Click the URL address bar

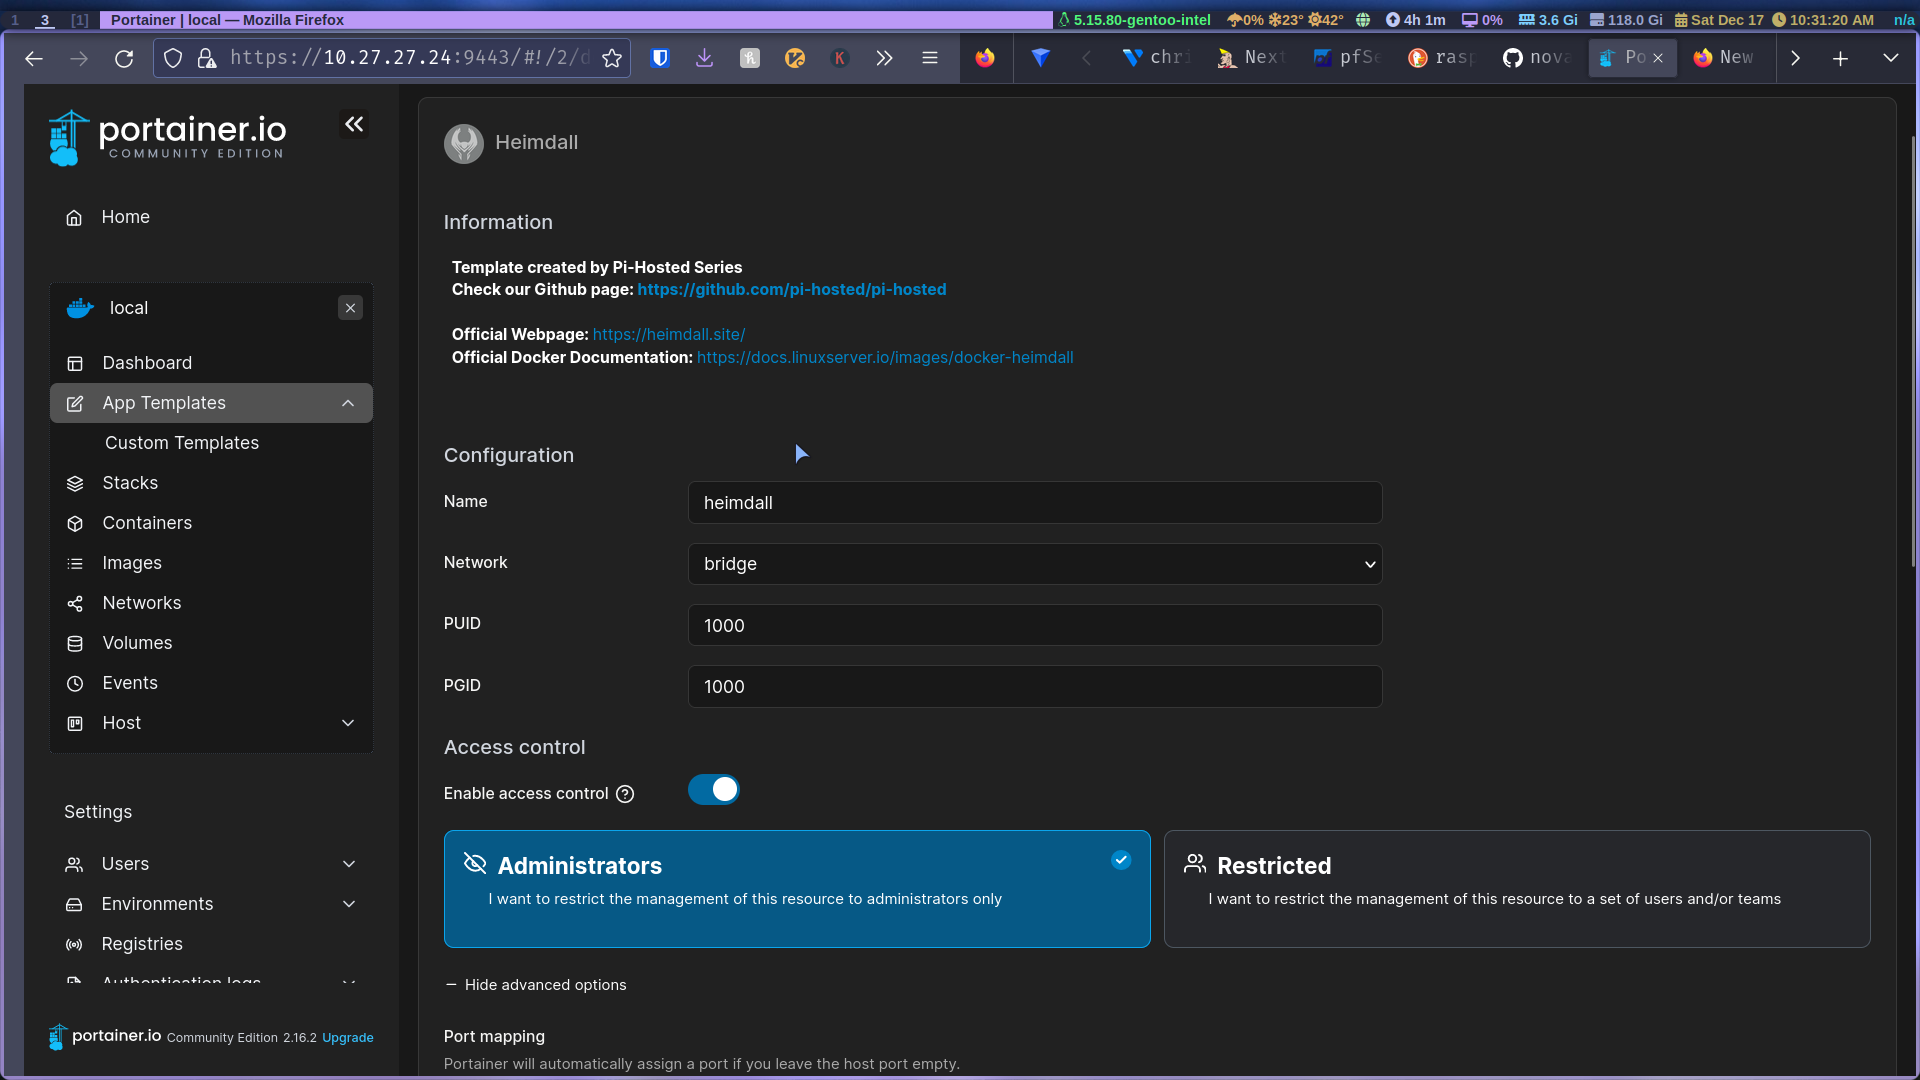(410, 58)
